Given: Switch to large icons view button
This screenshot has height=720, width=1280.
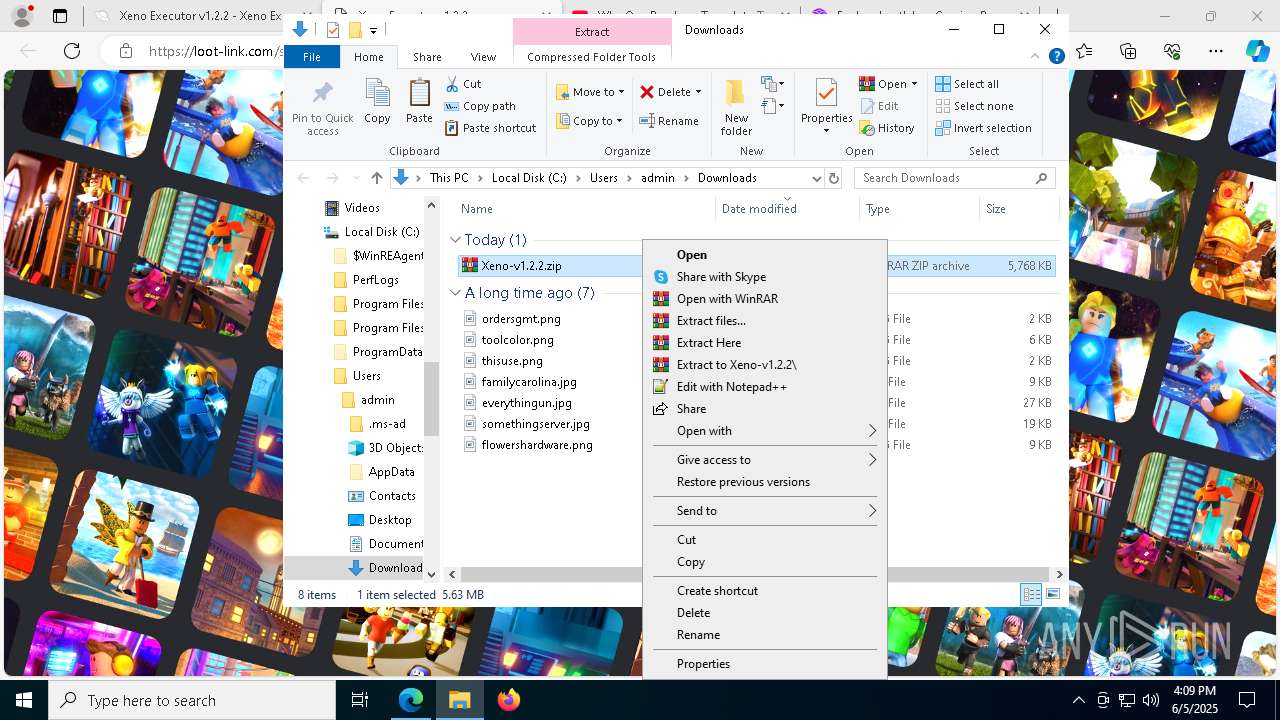Looking at the screenshot, I should (1052, 594).
